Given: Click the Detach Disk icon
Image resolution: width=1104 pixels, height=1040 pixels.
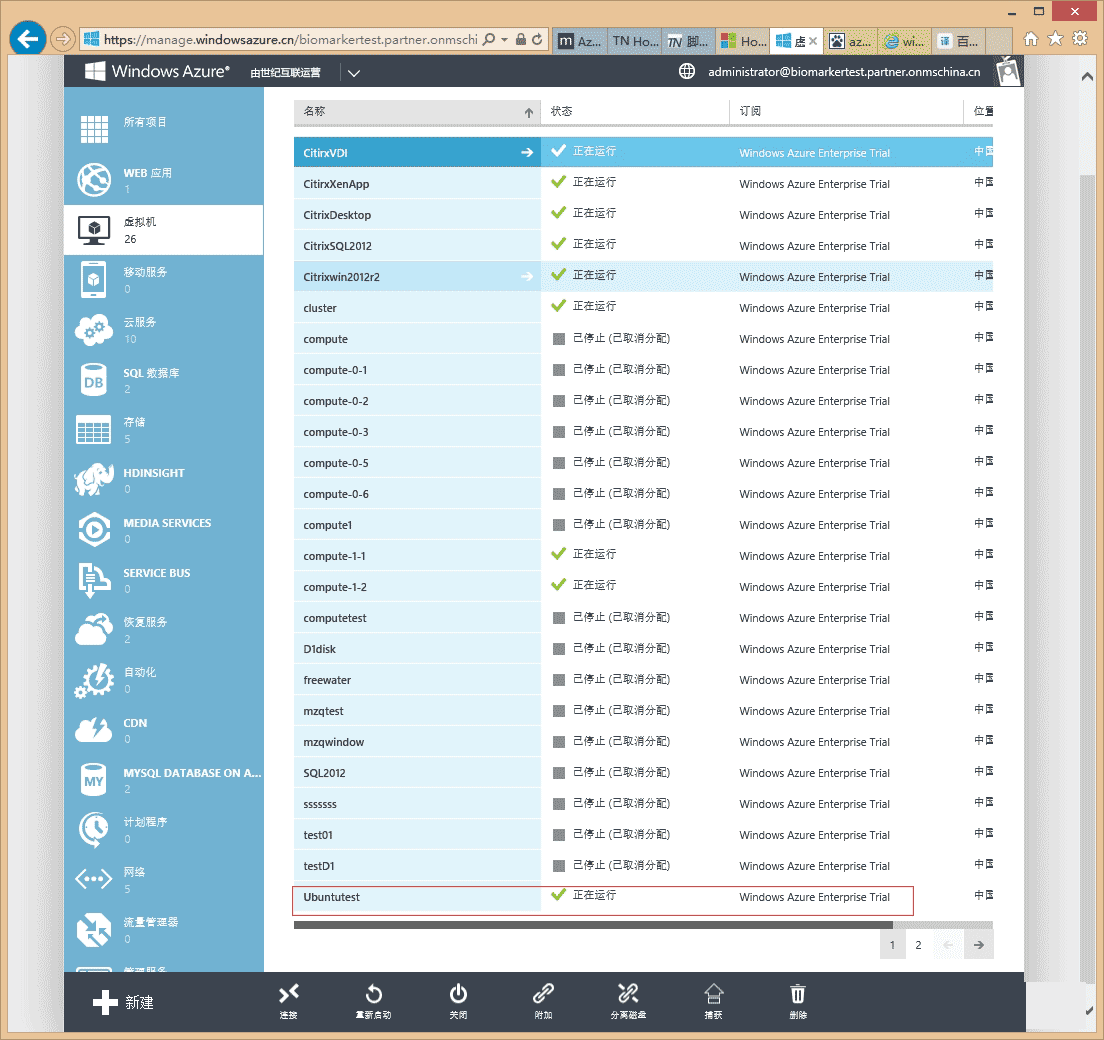Looking at the screenshot, I should pos(628,994).
